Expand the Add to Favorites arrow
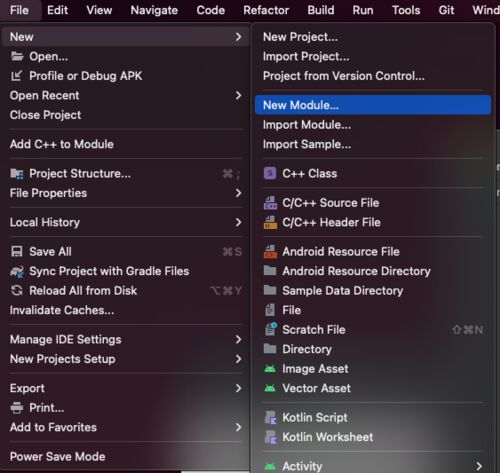This screenshot has width=500, height=473. pos(238,427)
